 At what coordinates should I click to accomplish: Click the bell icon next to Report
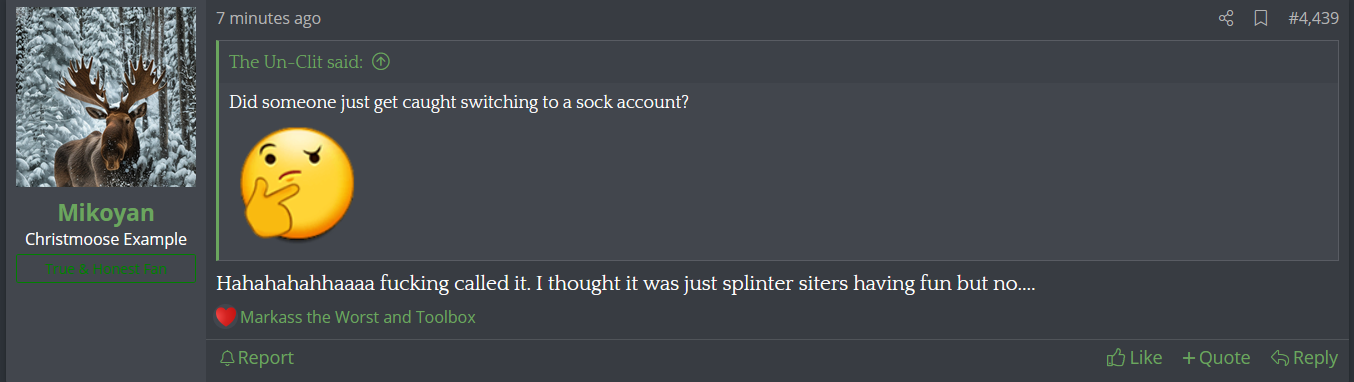pyautogui.click(x=227, y=358)
